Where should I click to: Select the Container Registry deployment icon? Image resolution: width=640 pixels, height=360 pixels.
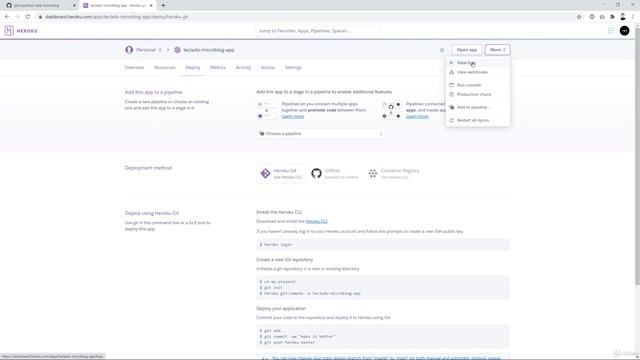click(x=373, y=173)
